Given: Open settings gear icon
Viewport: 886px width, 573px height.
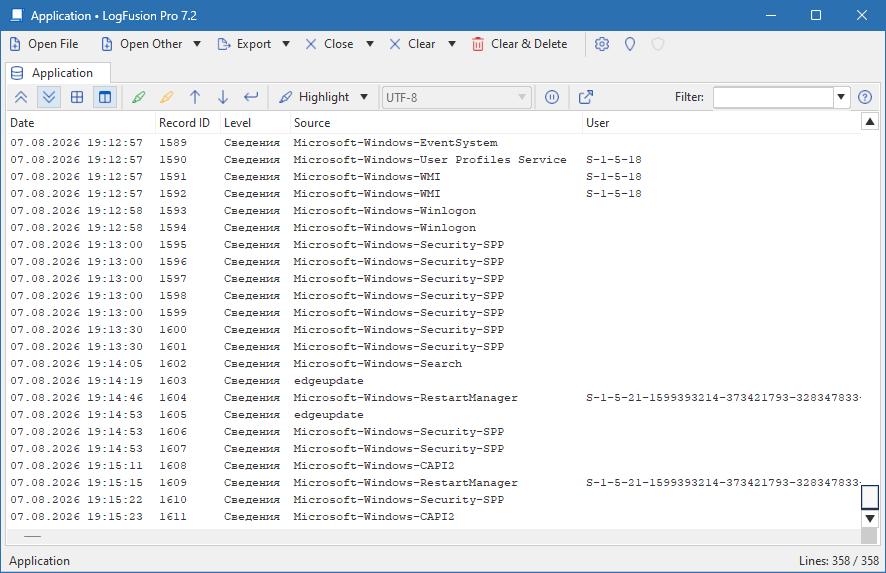Looking at the screenshot, I should click(602, 44).
